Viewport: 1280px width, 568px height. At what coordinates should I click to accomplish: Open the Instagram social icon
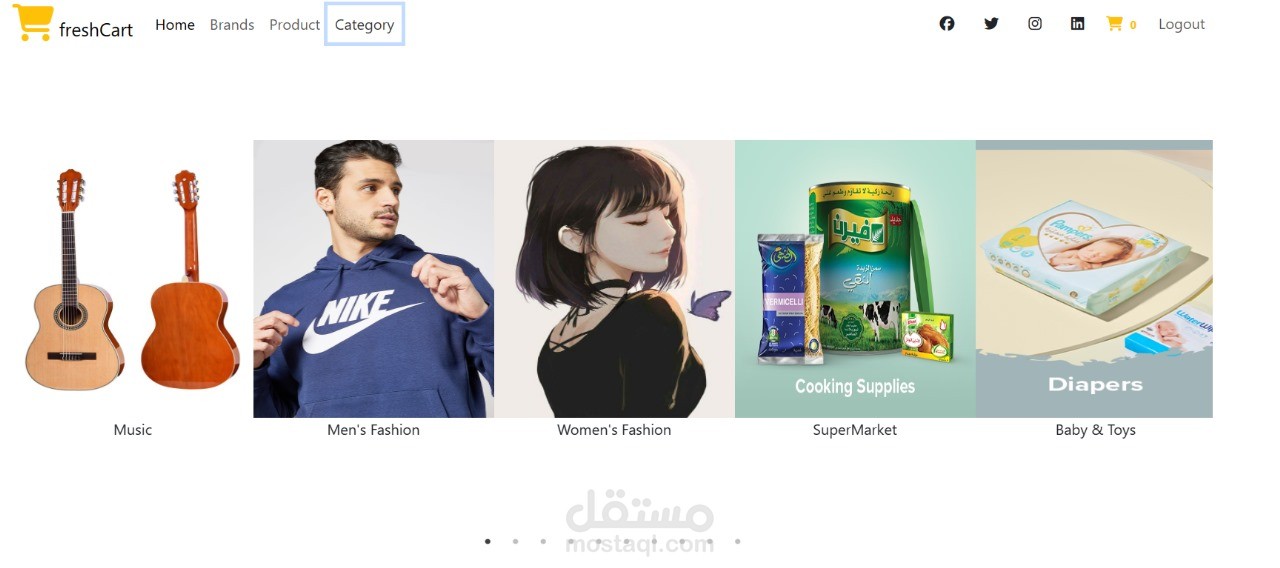click(1035, 24)
